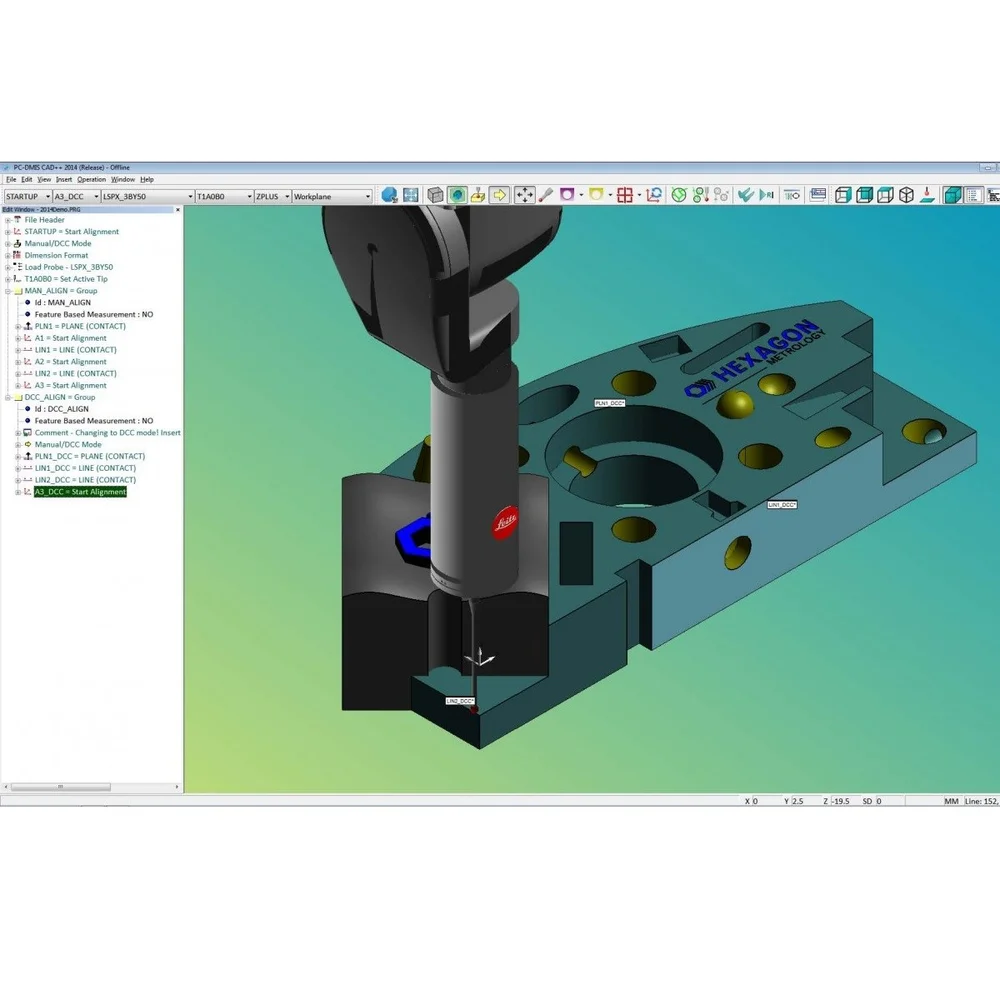Close the Edit Window panel
Screen dimensions: 1000x985
pos(177,210)
